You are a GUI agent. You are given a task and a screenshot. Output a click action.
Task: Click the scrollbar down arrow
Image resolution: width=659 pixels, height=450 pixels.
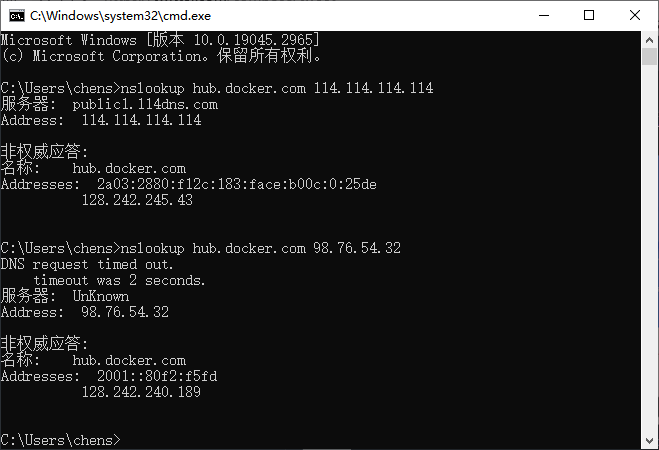click(x=649, y=441)
